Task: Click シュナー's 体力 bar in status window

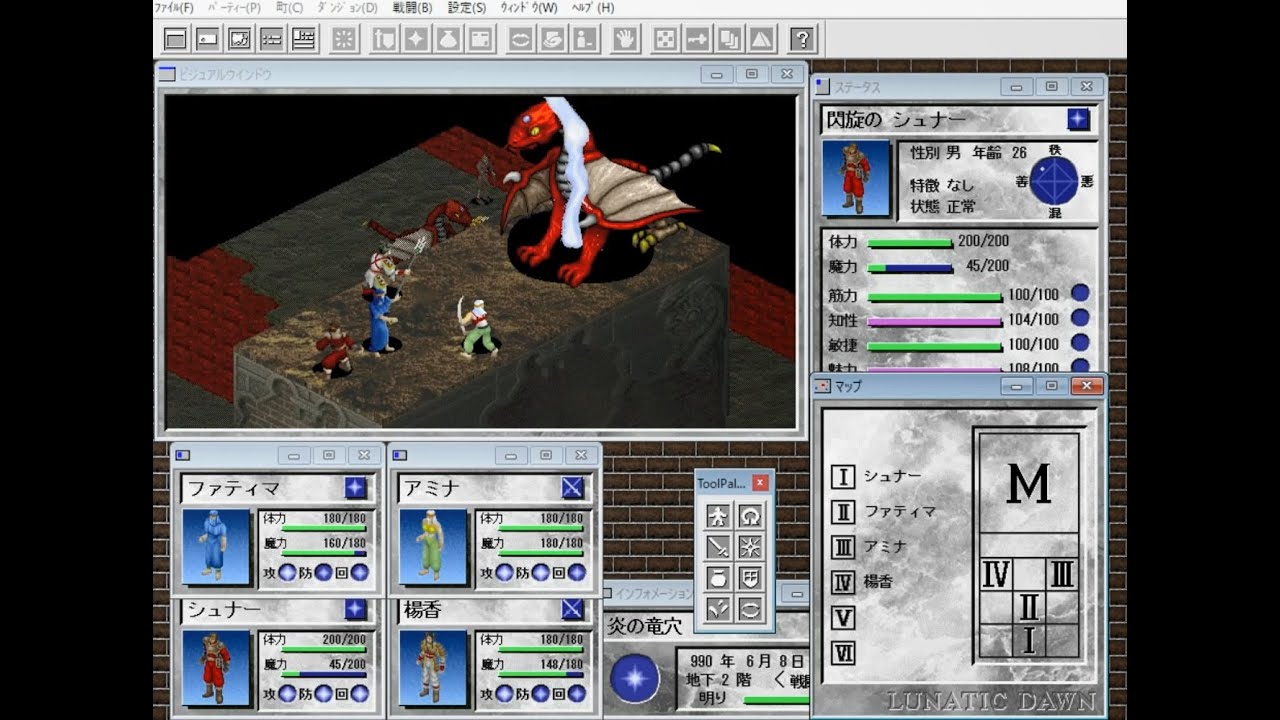Action: click(x=910, y=243)
